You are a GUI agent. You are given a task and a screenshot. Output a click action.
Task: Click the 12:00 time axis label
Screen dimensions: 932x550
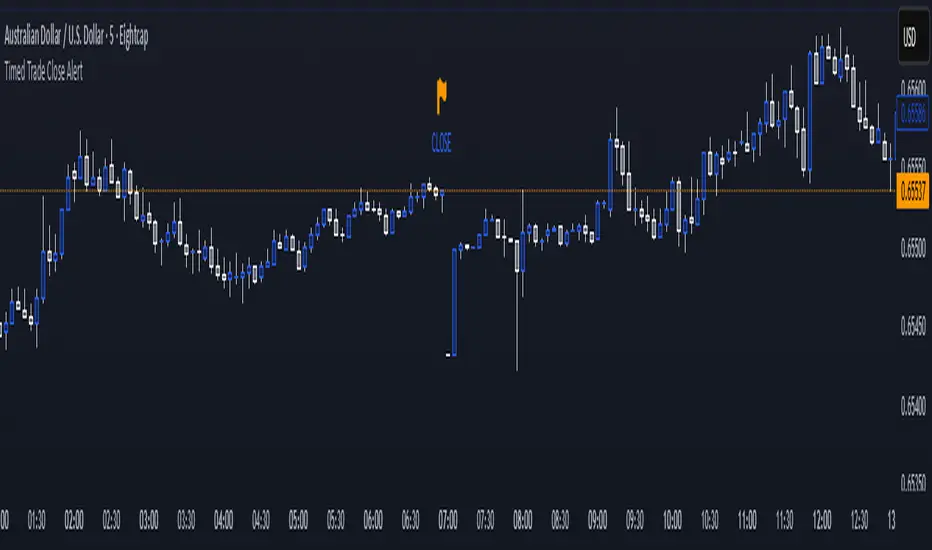[x=822, y=520]
